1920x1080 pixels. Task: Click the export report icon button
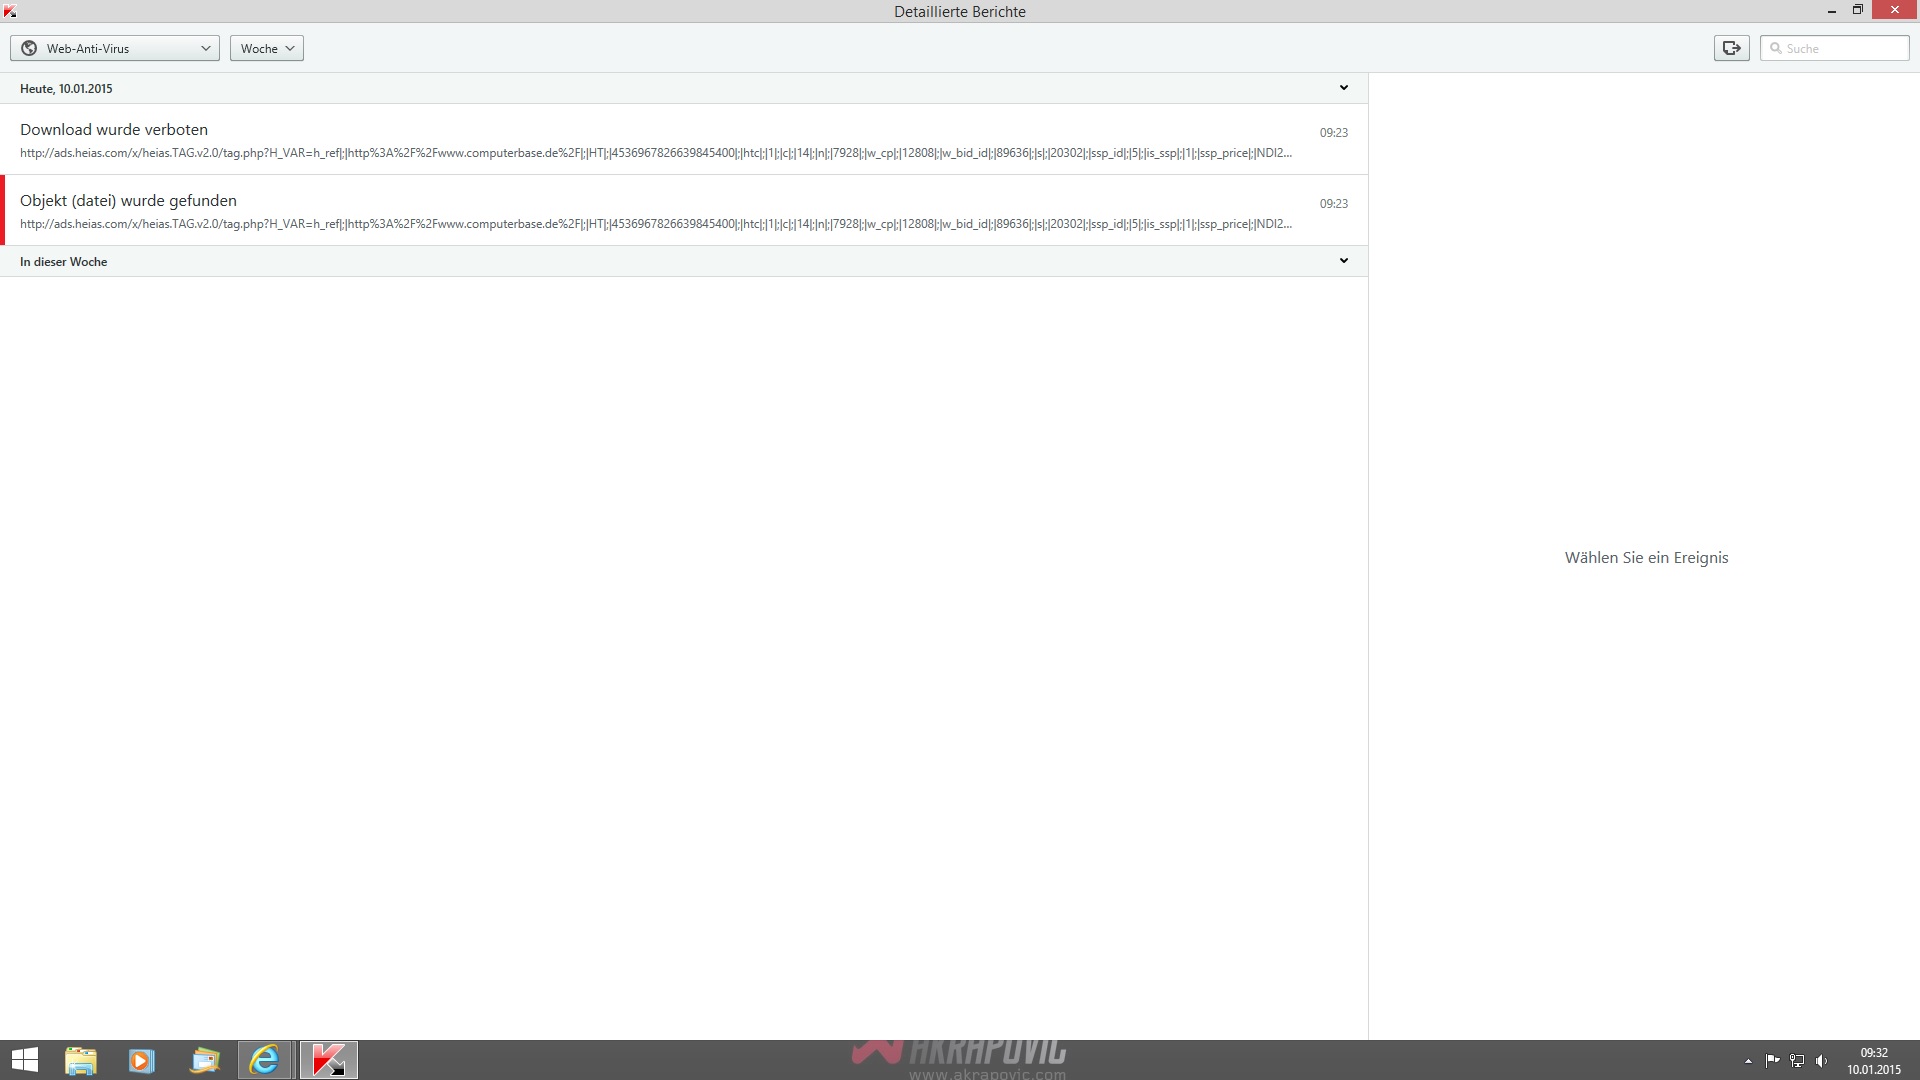point(1731,48)
